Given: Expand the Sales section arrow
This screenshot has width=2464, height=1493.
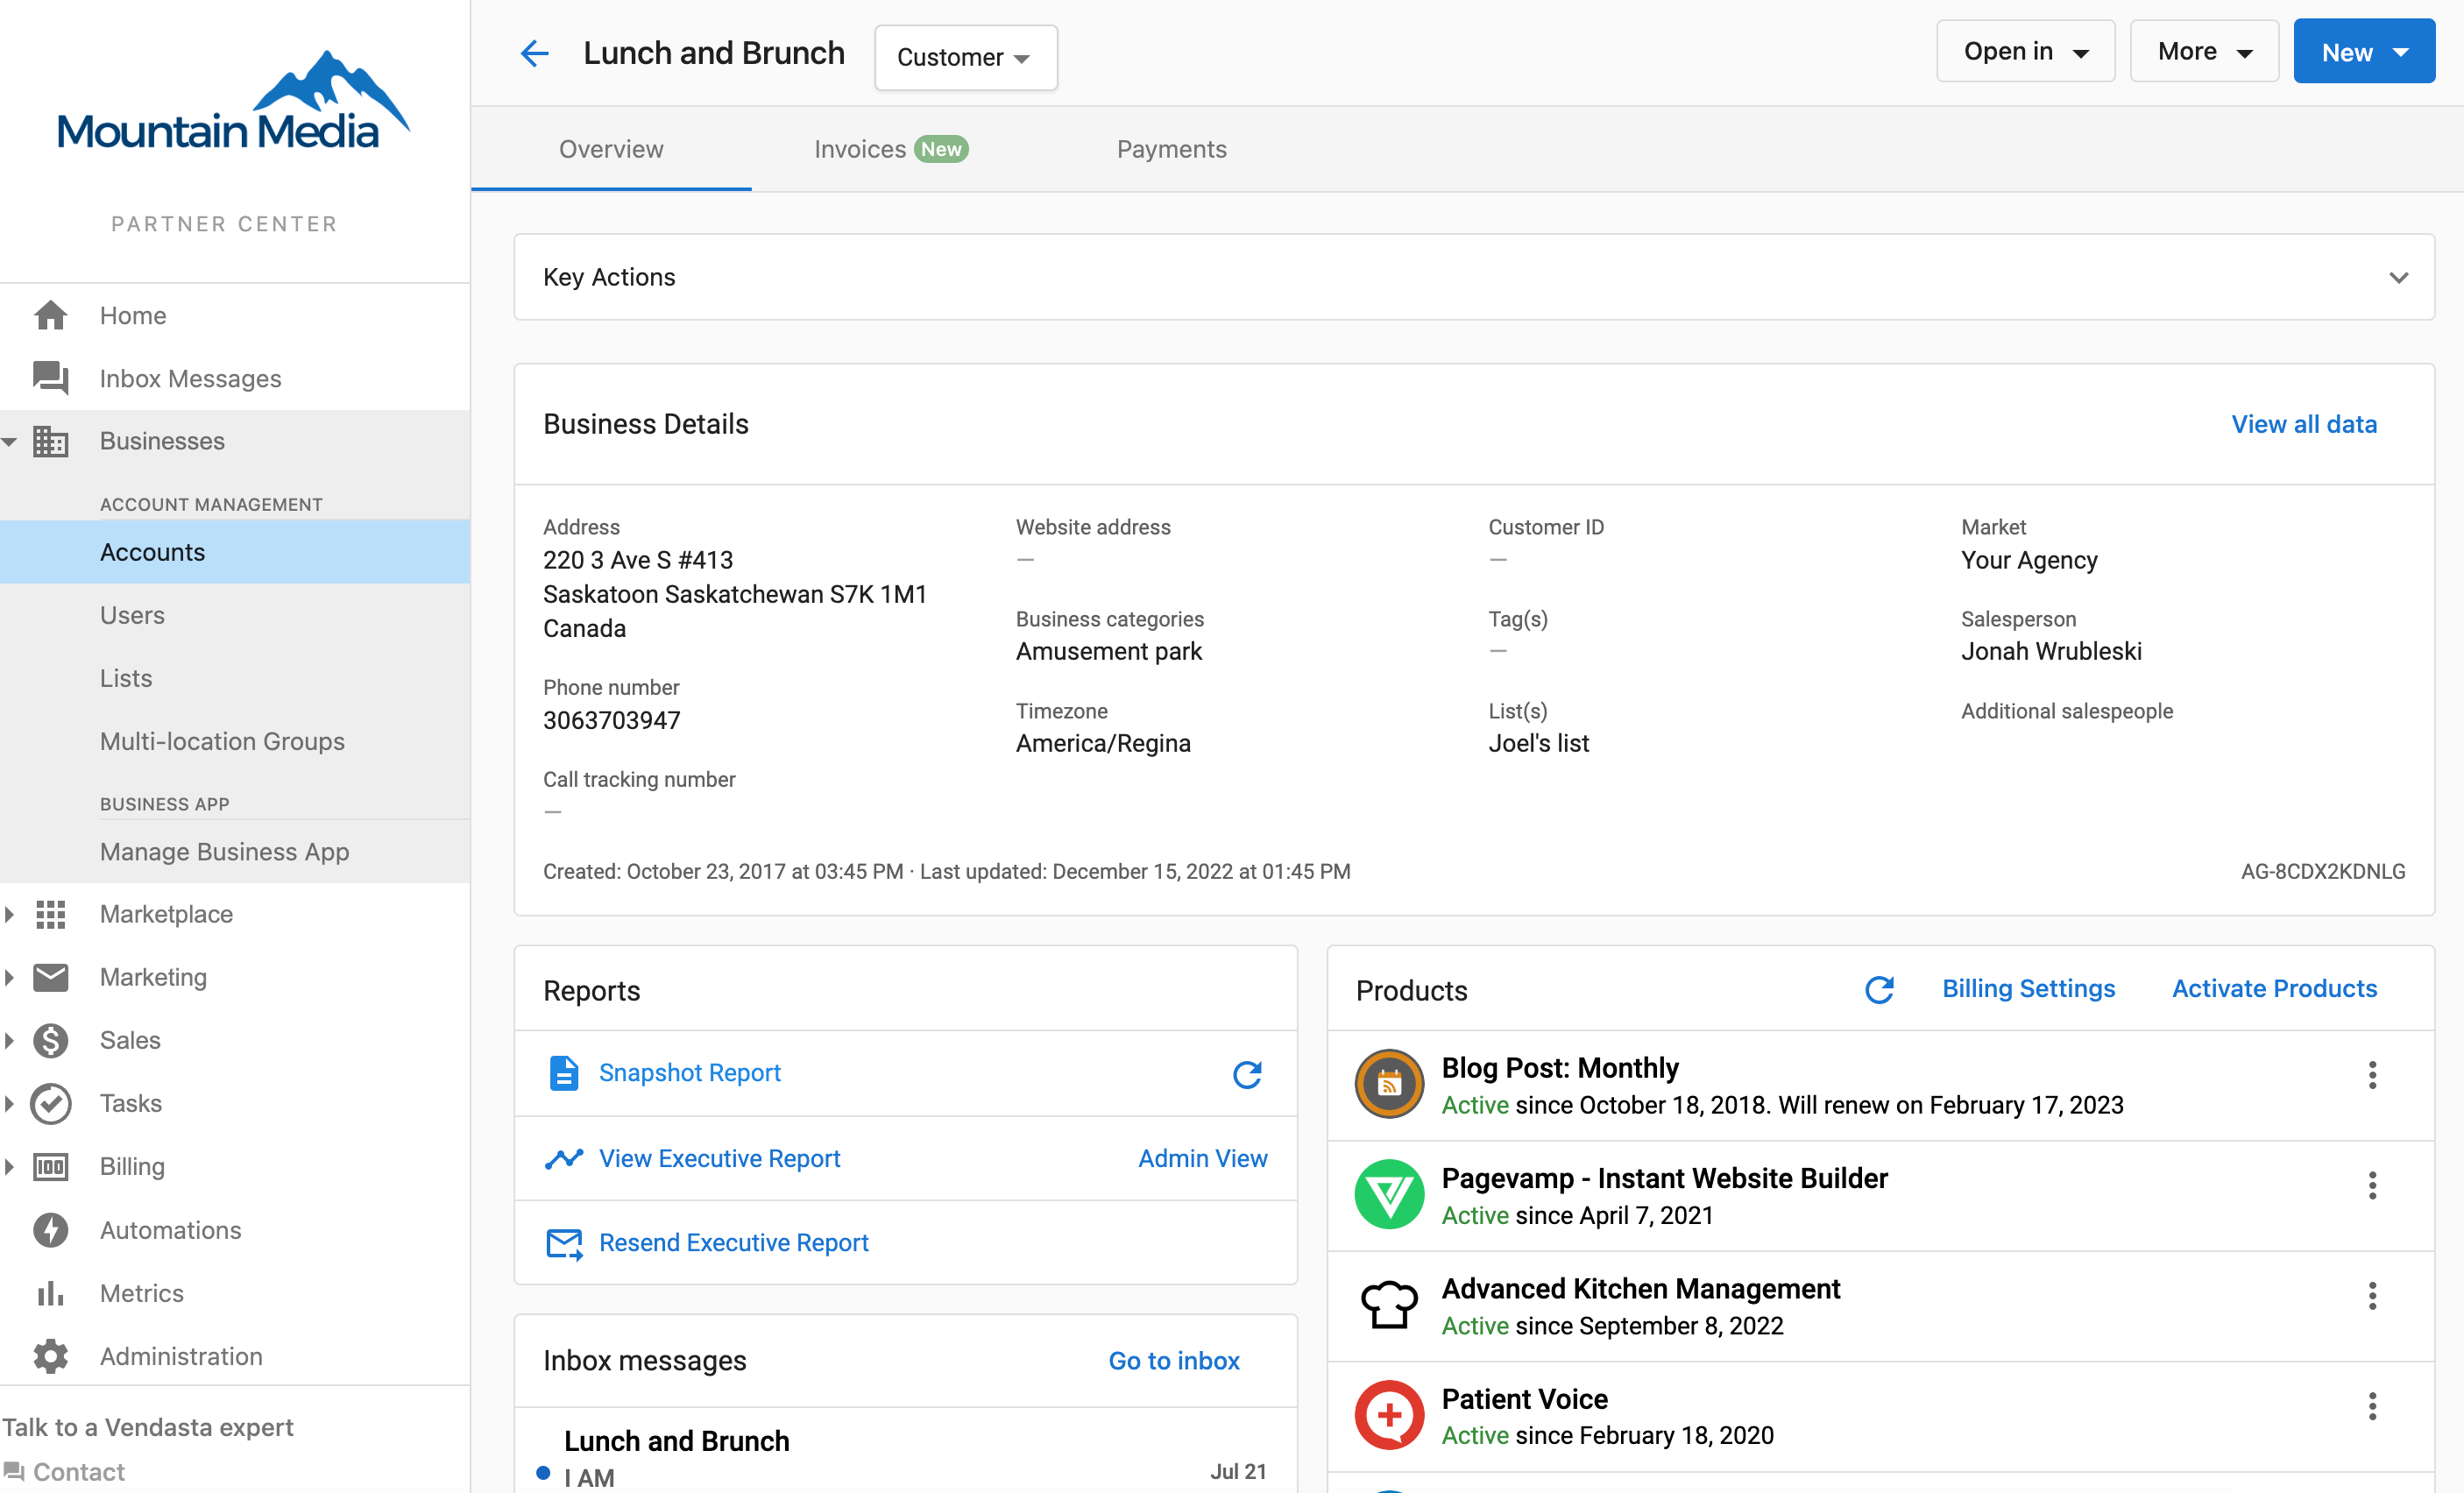Looking at the screenshot, I should (x=10, y=1040).
